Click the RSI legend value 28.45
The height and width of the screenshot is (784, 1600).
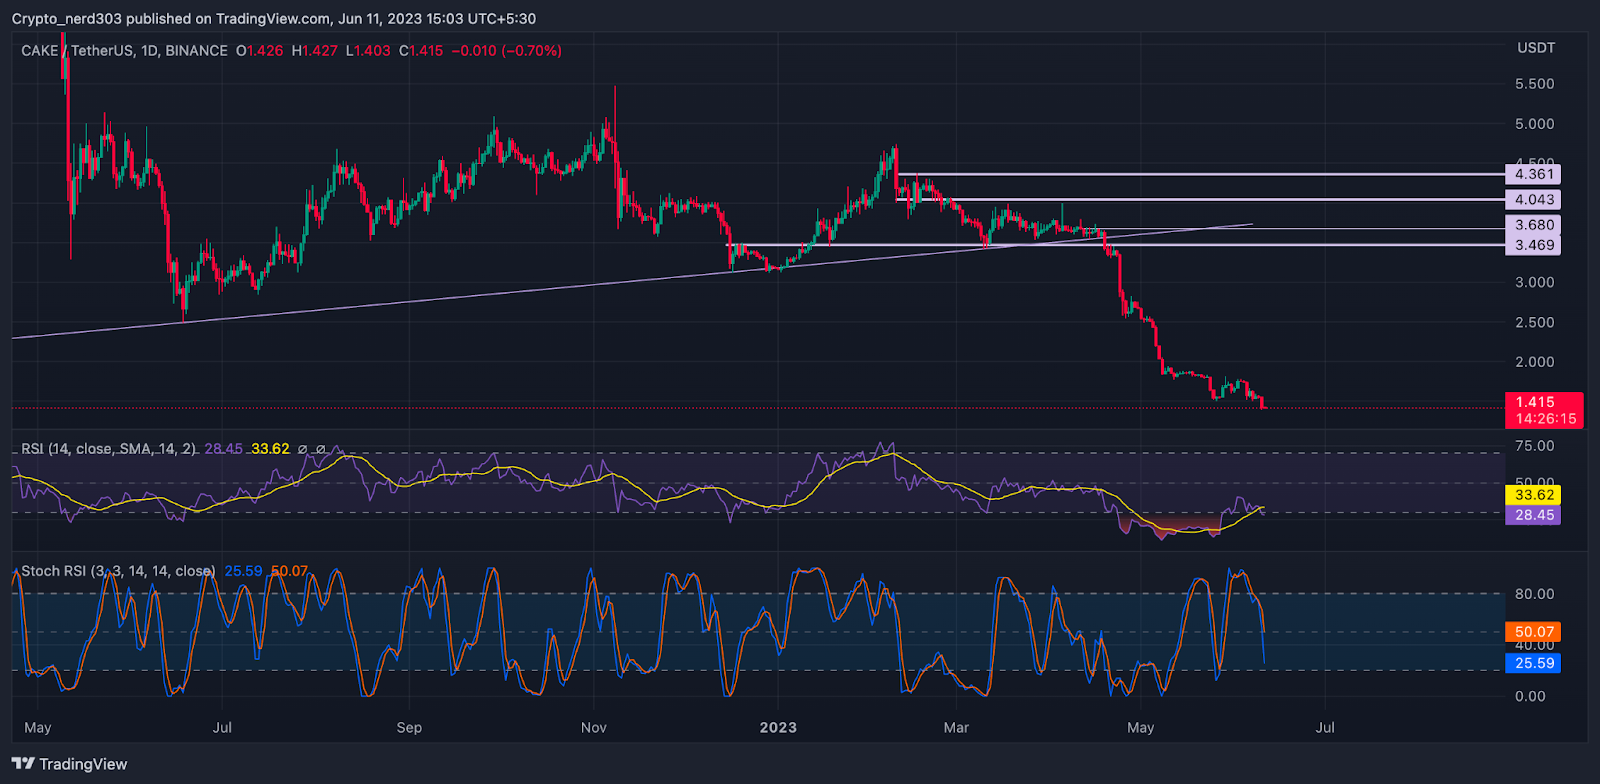tap(223, 449)
